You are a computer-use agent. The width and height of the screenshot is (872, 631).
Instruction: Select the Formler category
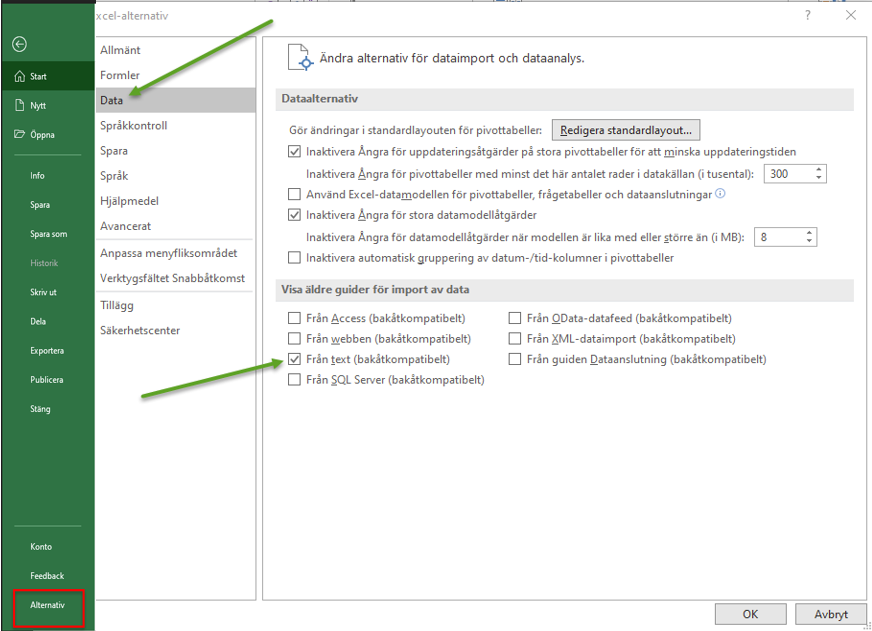click(120, 75)
